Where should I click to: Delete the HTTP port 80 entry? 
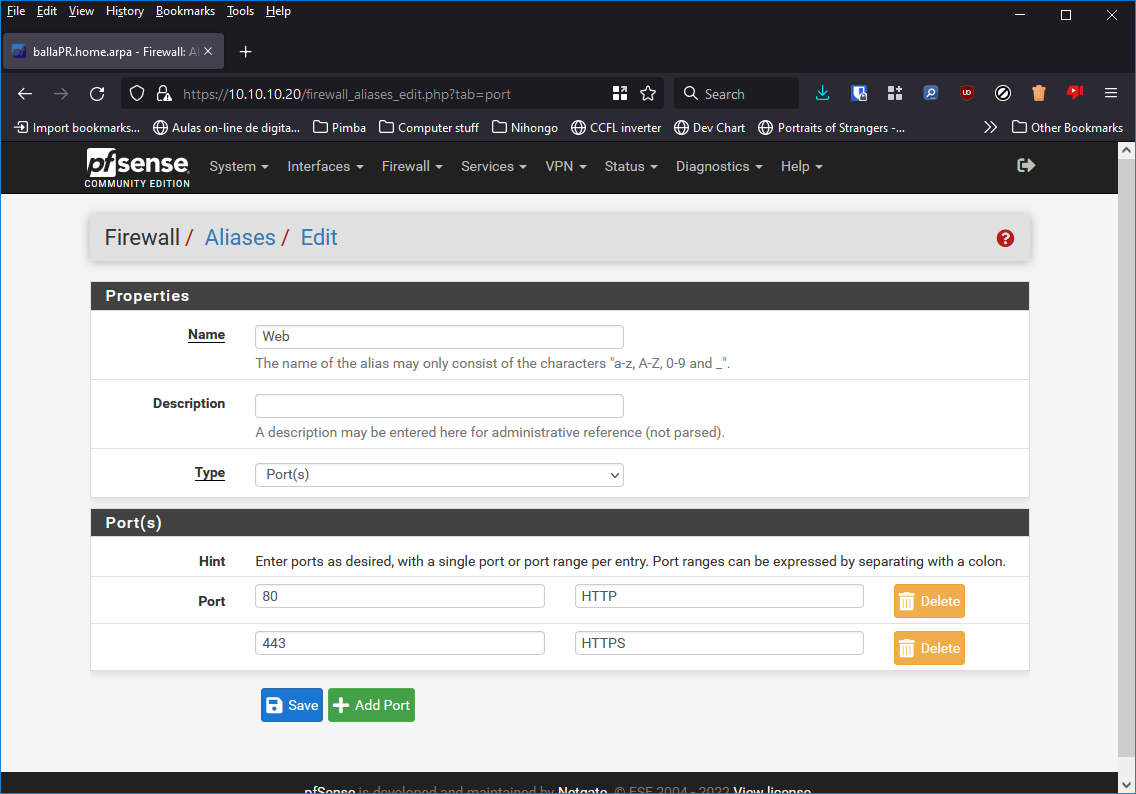928,601
